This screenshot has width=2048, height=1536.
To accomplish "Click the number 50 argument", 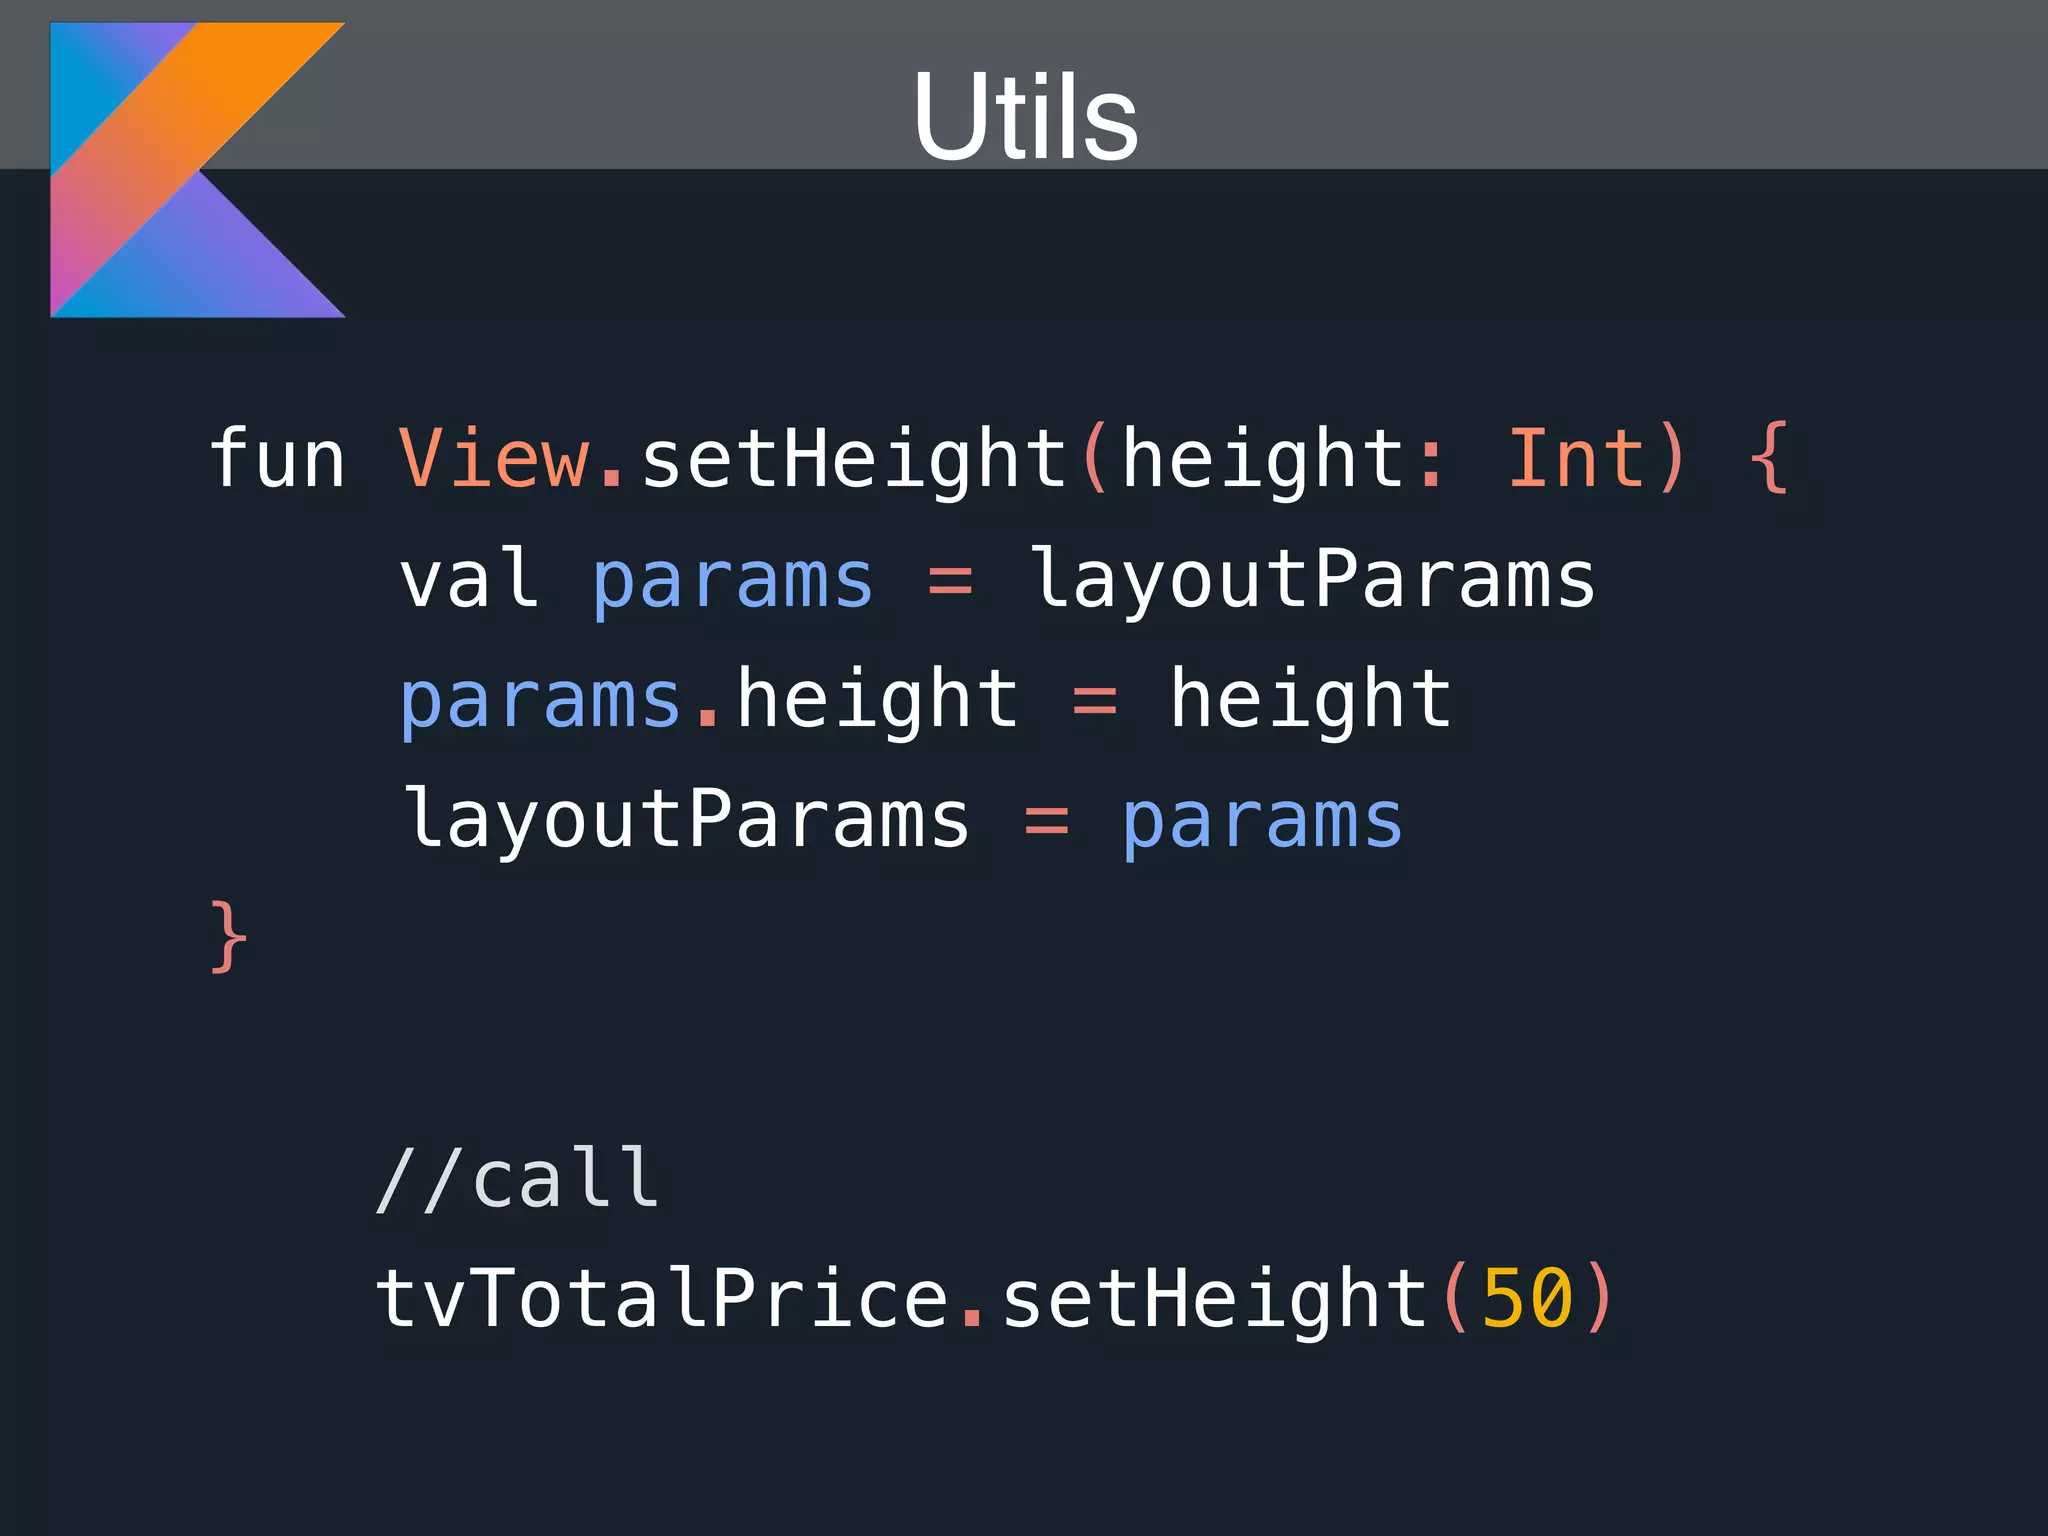I will (1527, 1298).
